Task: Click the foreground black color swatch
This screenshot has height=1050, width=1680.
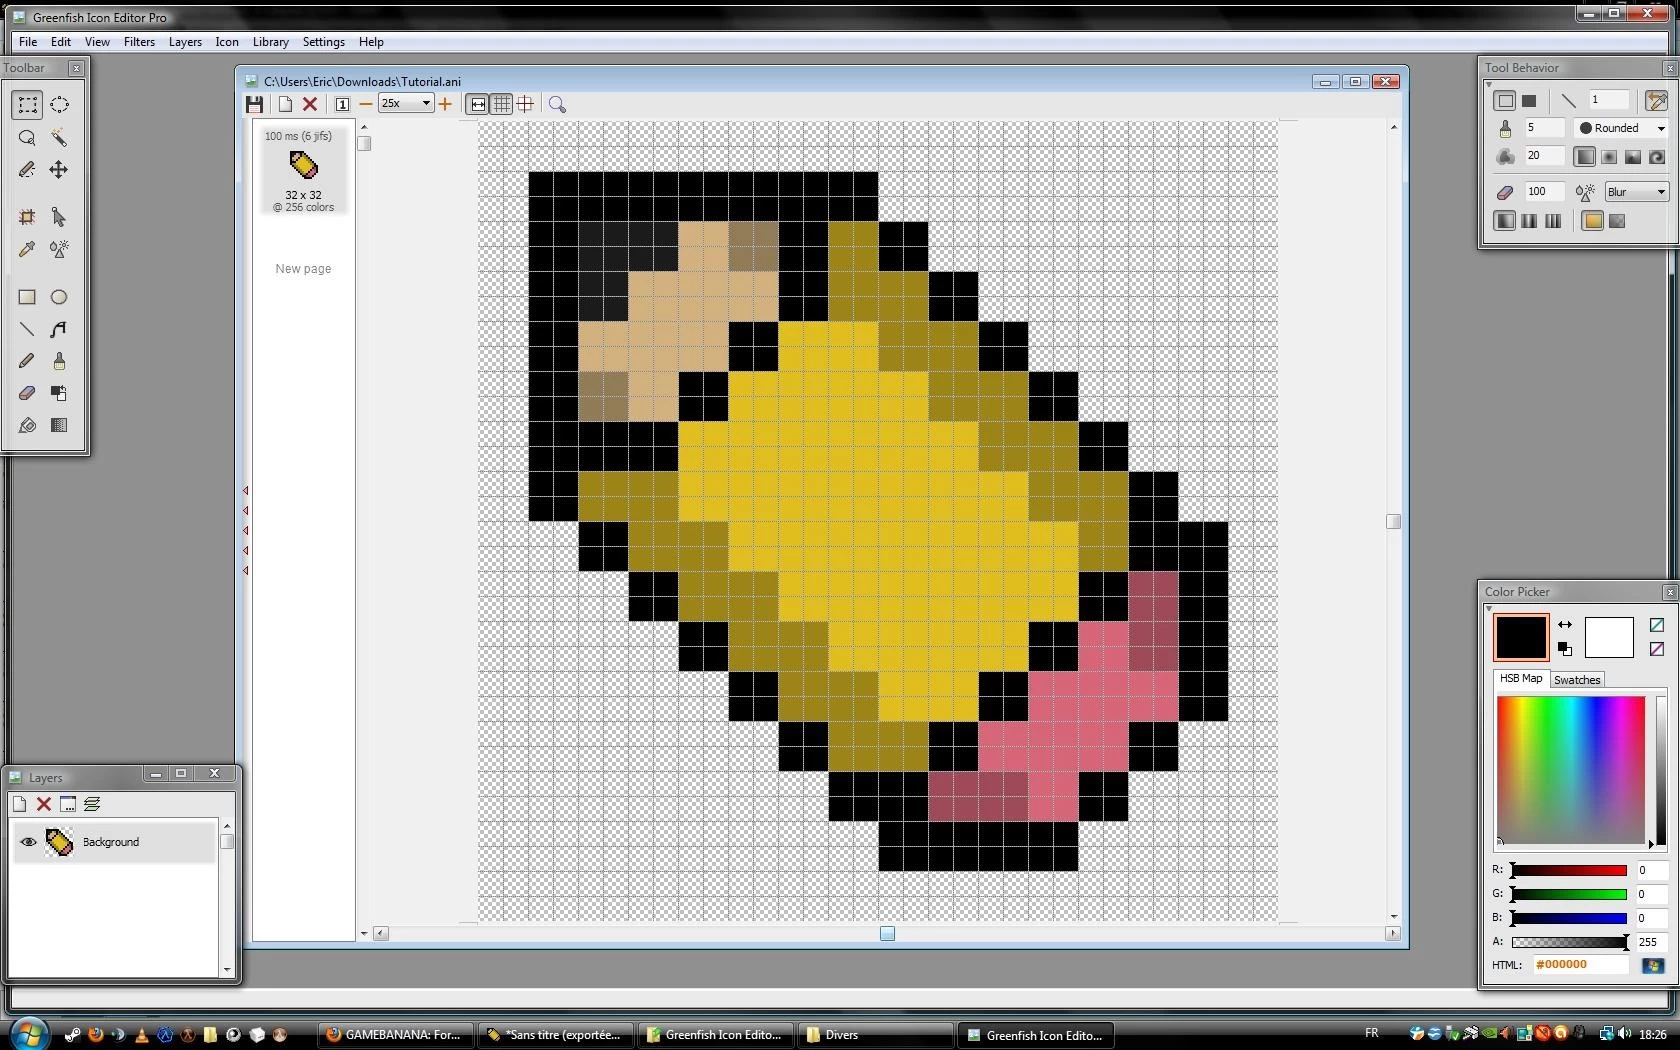Action: coord(1521,637)
